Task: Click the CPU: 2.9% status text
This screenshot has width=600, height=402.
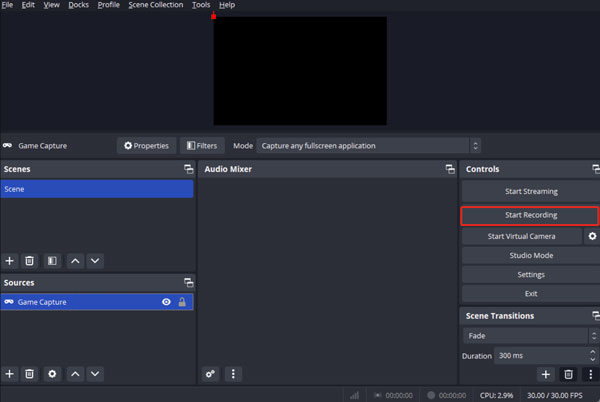Action: point(496,395)
